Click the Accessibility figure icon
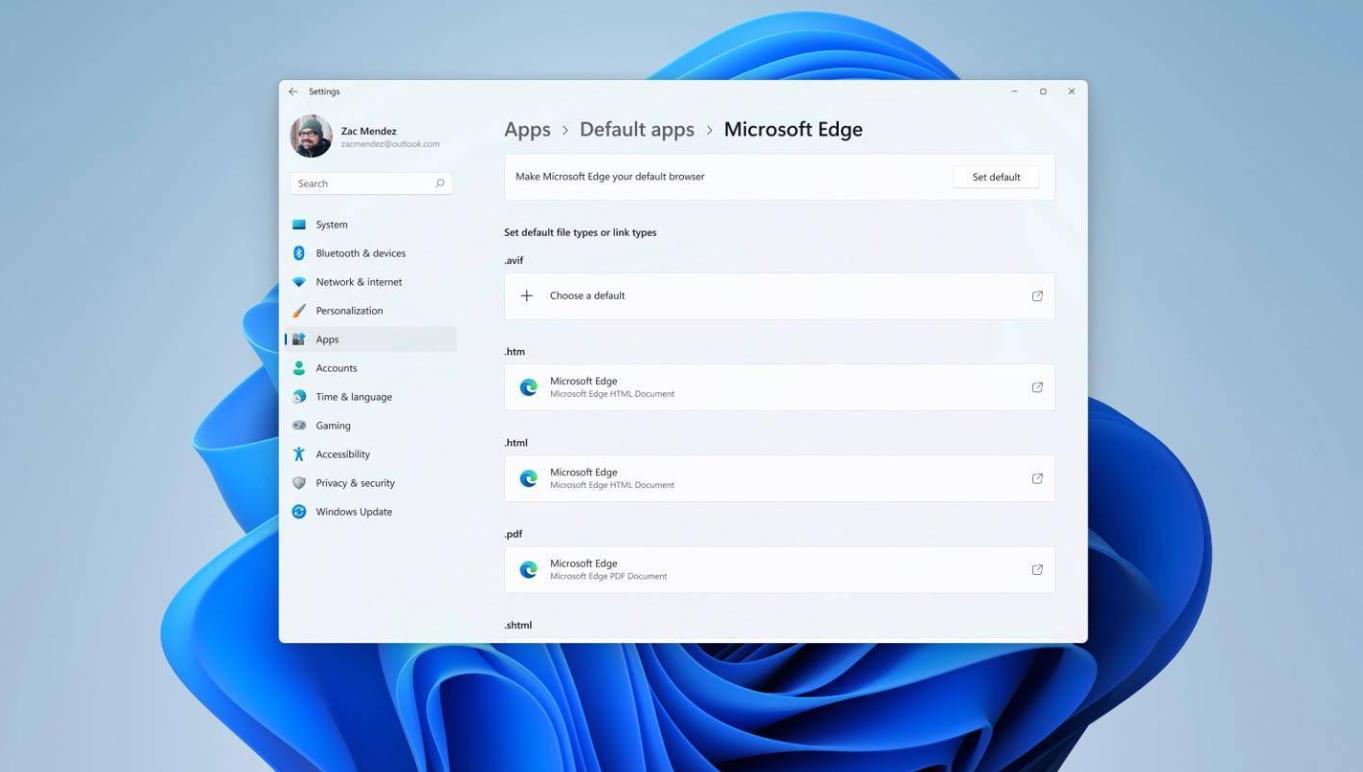1363x772 pixels. coord(299,454)
